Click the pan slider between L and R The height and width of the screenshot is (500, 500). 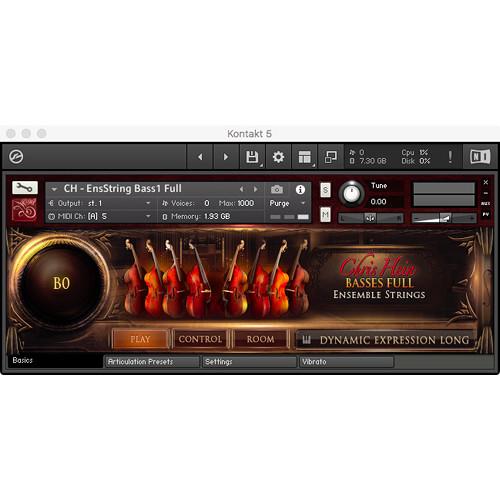(370, 218)
